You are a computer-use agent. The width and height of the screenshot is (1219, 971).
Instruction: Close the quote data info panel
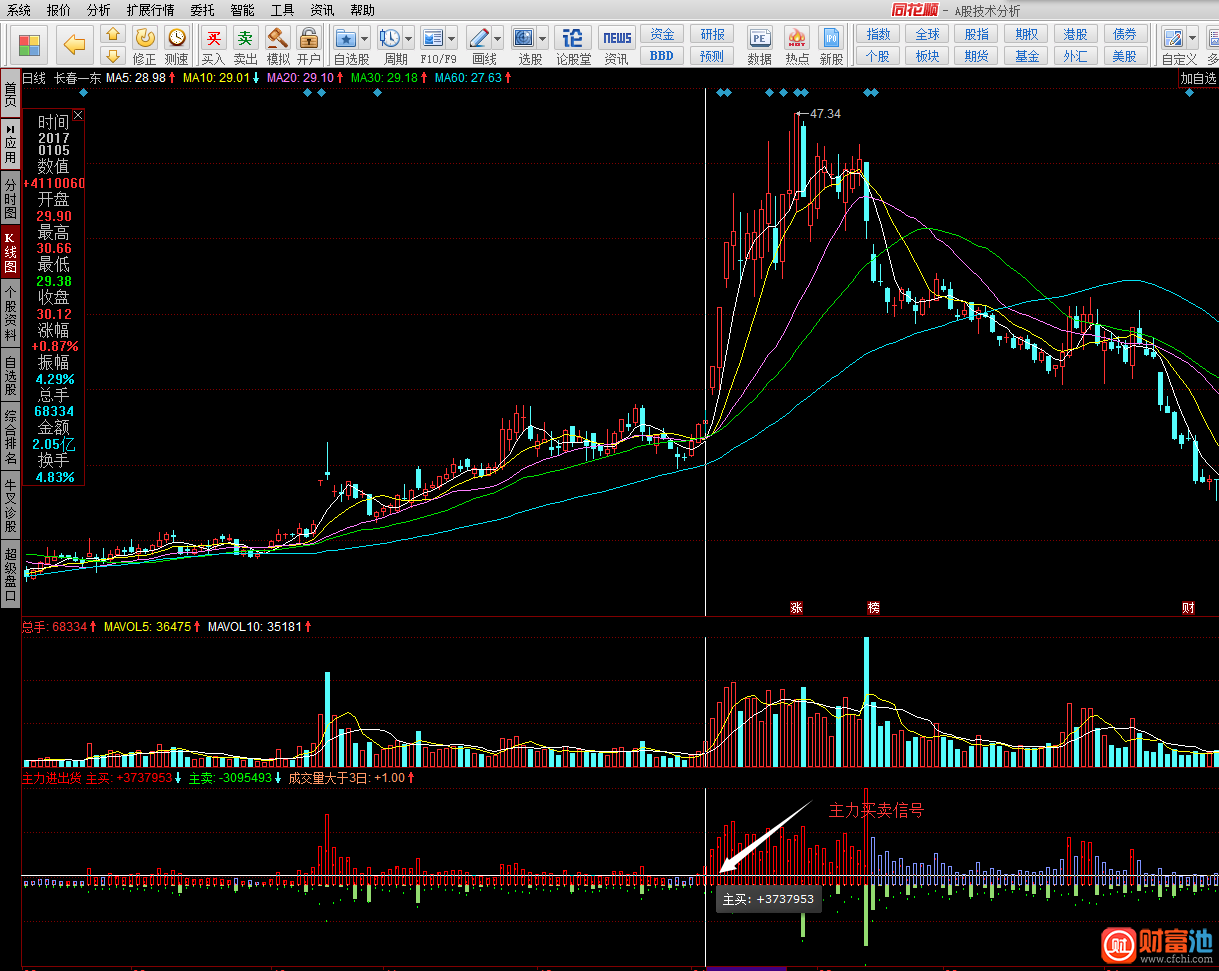tap(78, 116)
